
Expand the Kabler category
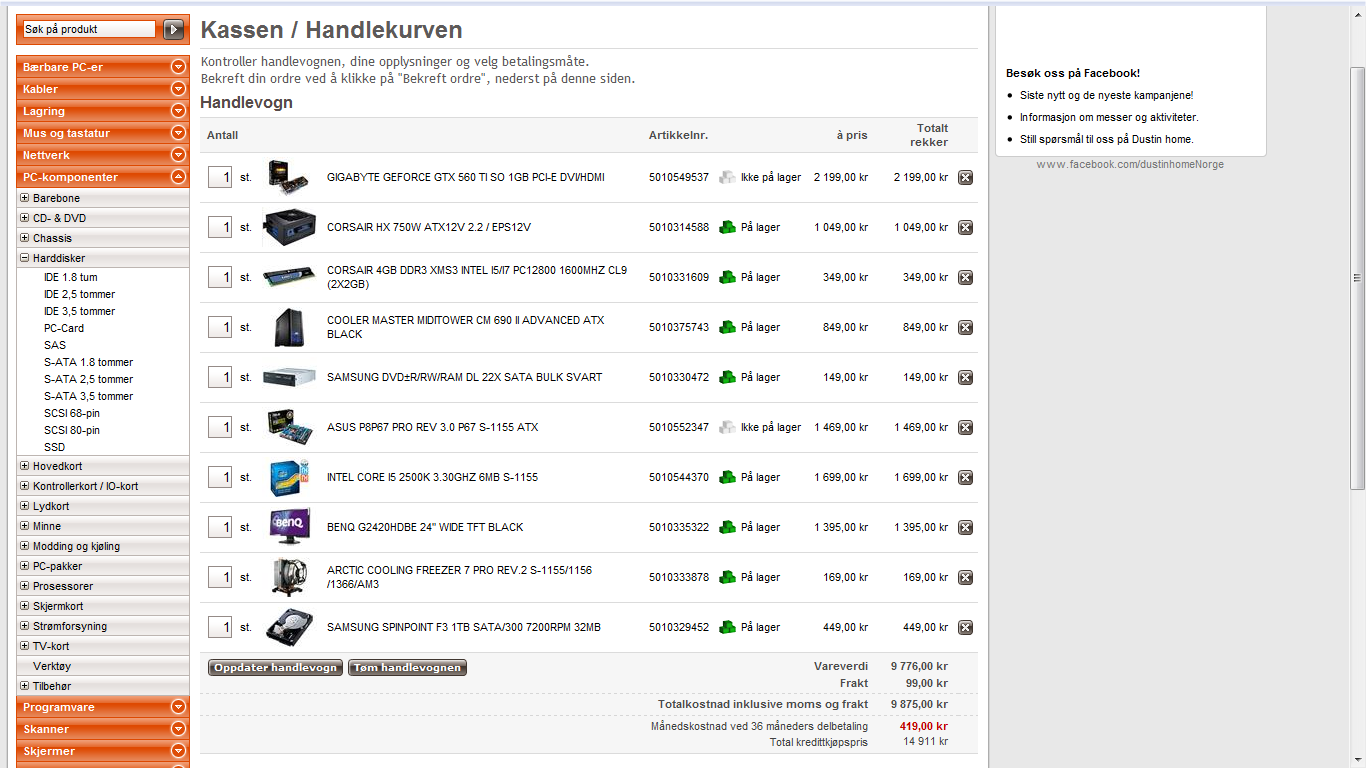click(178, 89)
